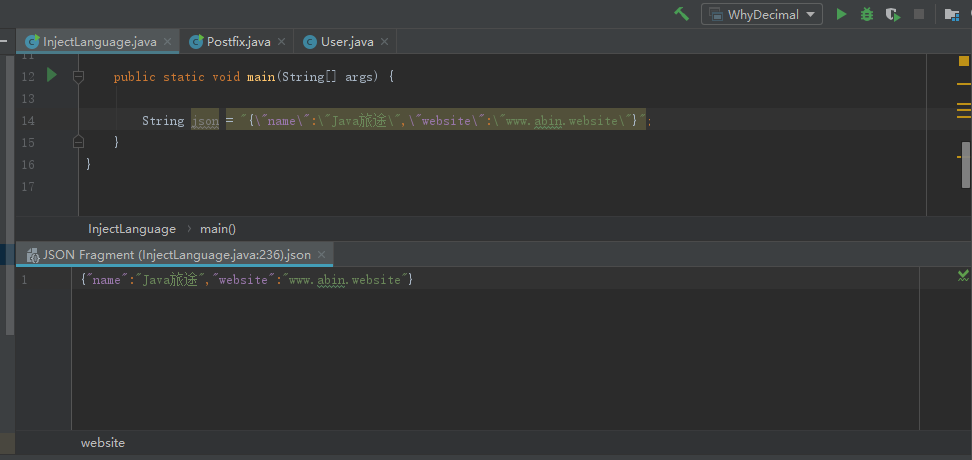Screen dimensions: 972x460
Task: Collapse main method fold marker at line 12
Action: [78, 77]
